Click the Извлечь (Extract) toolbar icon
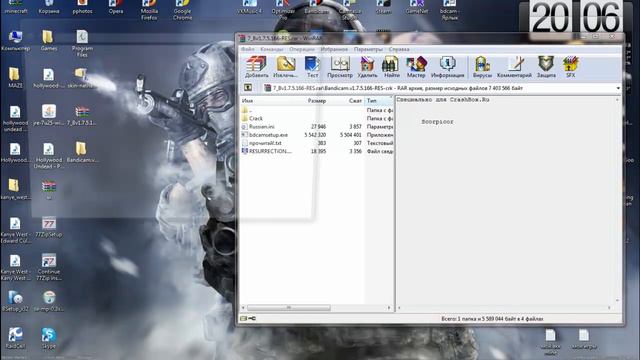This screenshot has width=640, height=360. click(x=285, y=67)
